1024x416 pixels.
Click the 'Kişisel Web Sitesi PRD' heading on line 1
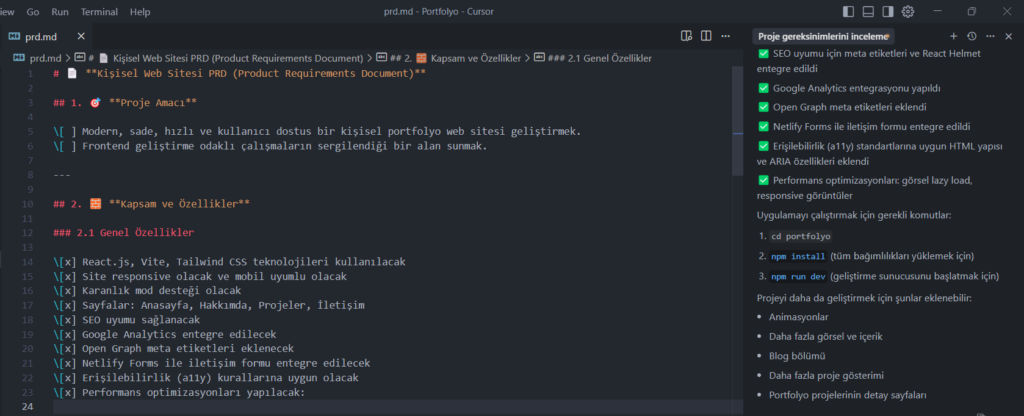pyautogui.click(x=255, y=73)
